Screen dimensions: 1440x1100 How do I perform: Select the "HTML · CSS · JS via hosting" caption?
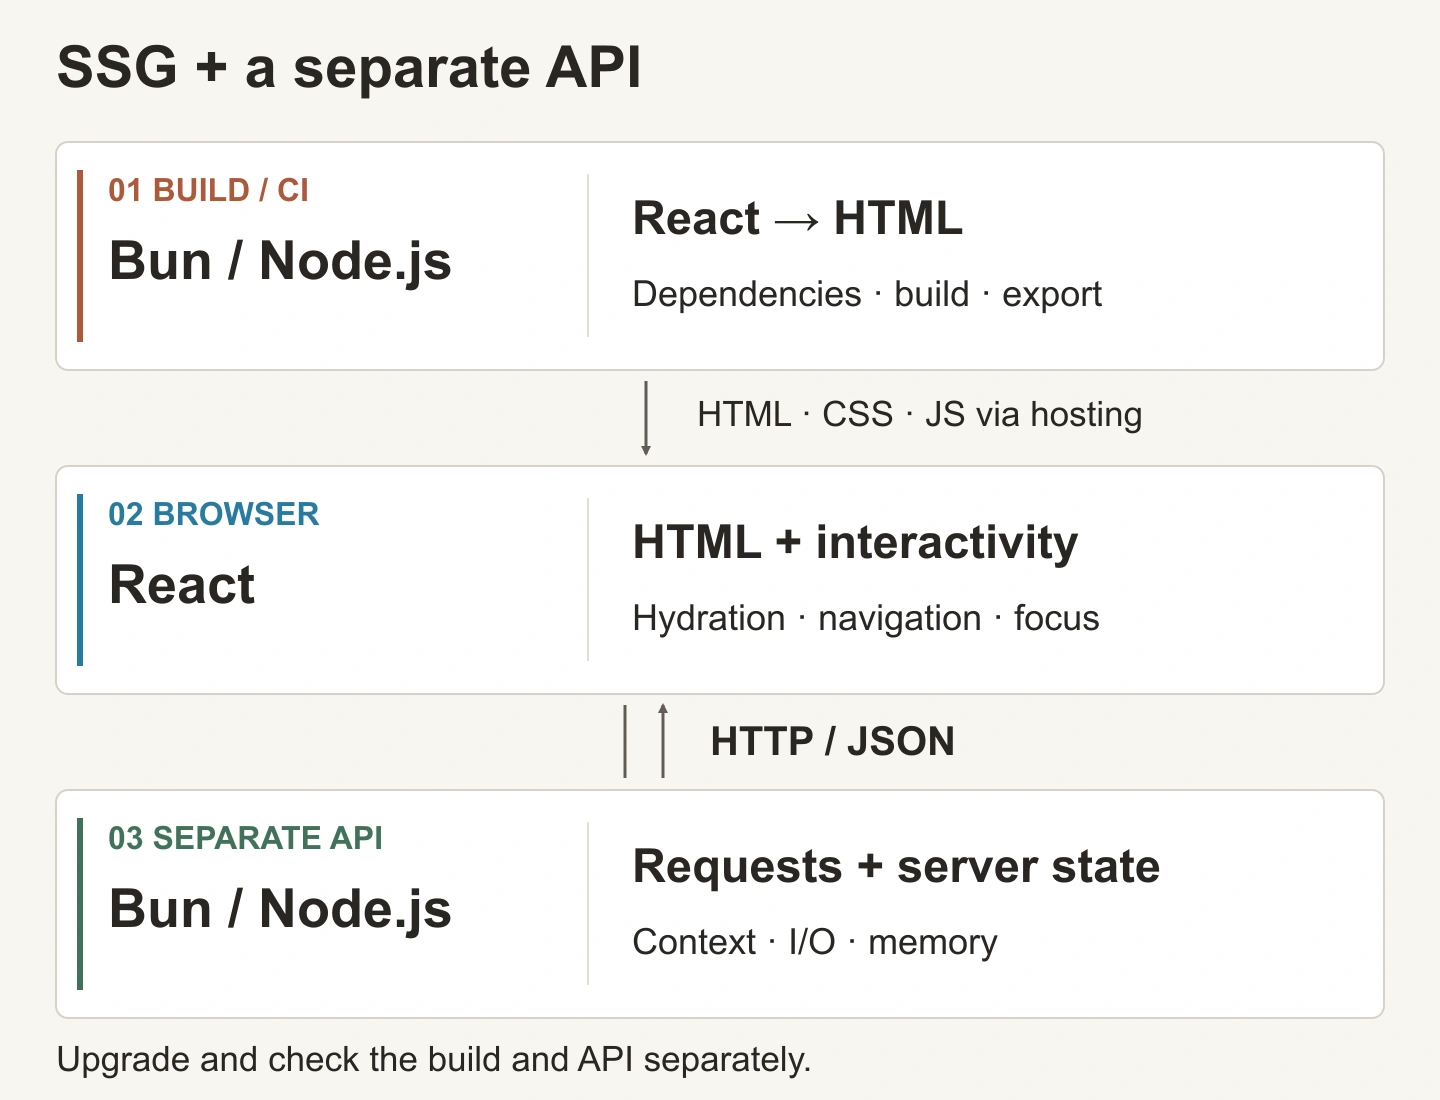coord(919,414)
